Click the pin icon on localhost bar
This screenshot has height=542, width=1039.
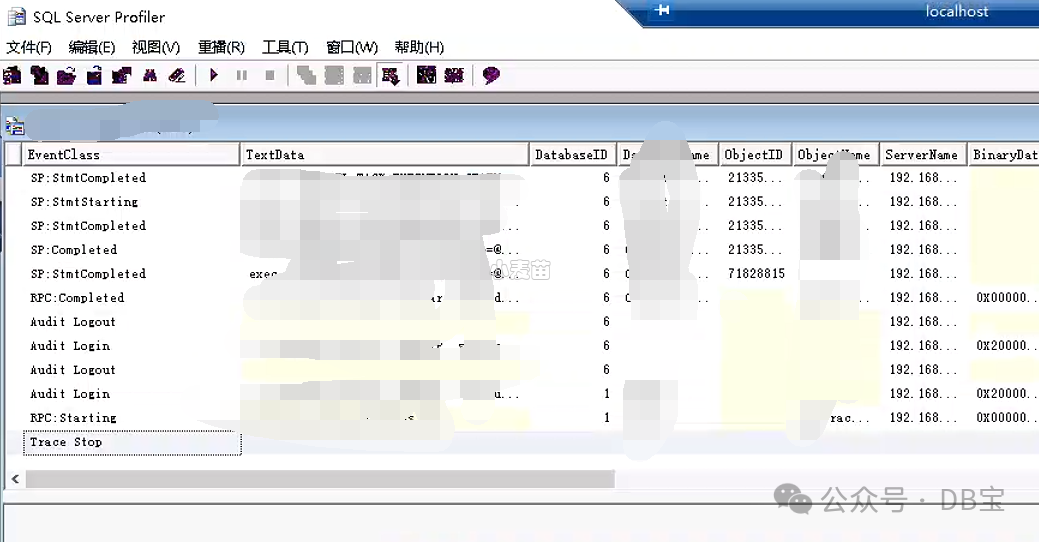tap(662, 10)
